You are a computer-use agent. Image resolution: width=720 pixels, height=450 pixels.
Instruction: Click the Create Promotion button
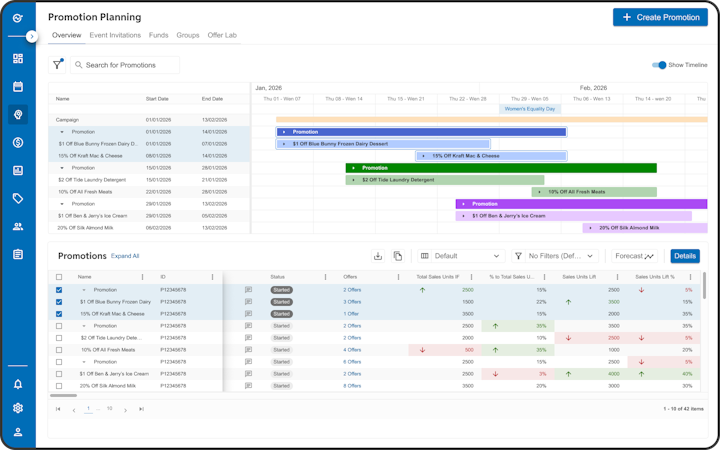pyautogui.click(x=660, y=17)
